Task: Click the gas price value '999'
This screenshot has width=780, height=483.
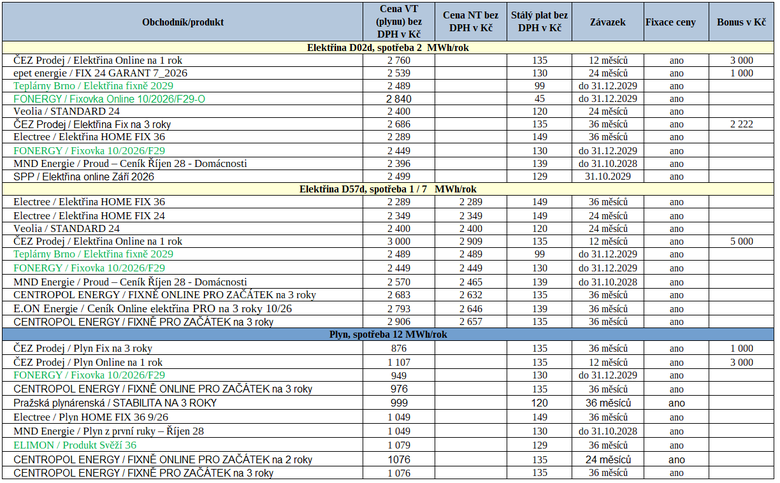Action: tap(399, 403)
